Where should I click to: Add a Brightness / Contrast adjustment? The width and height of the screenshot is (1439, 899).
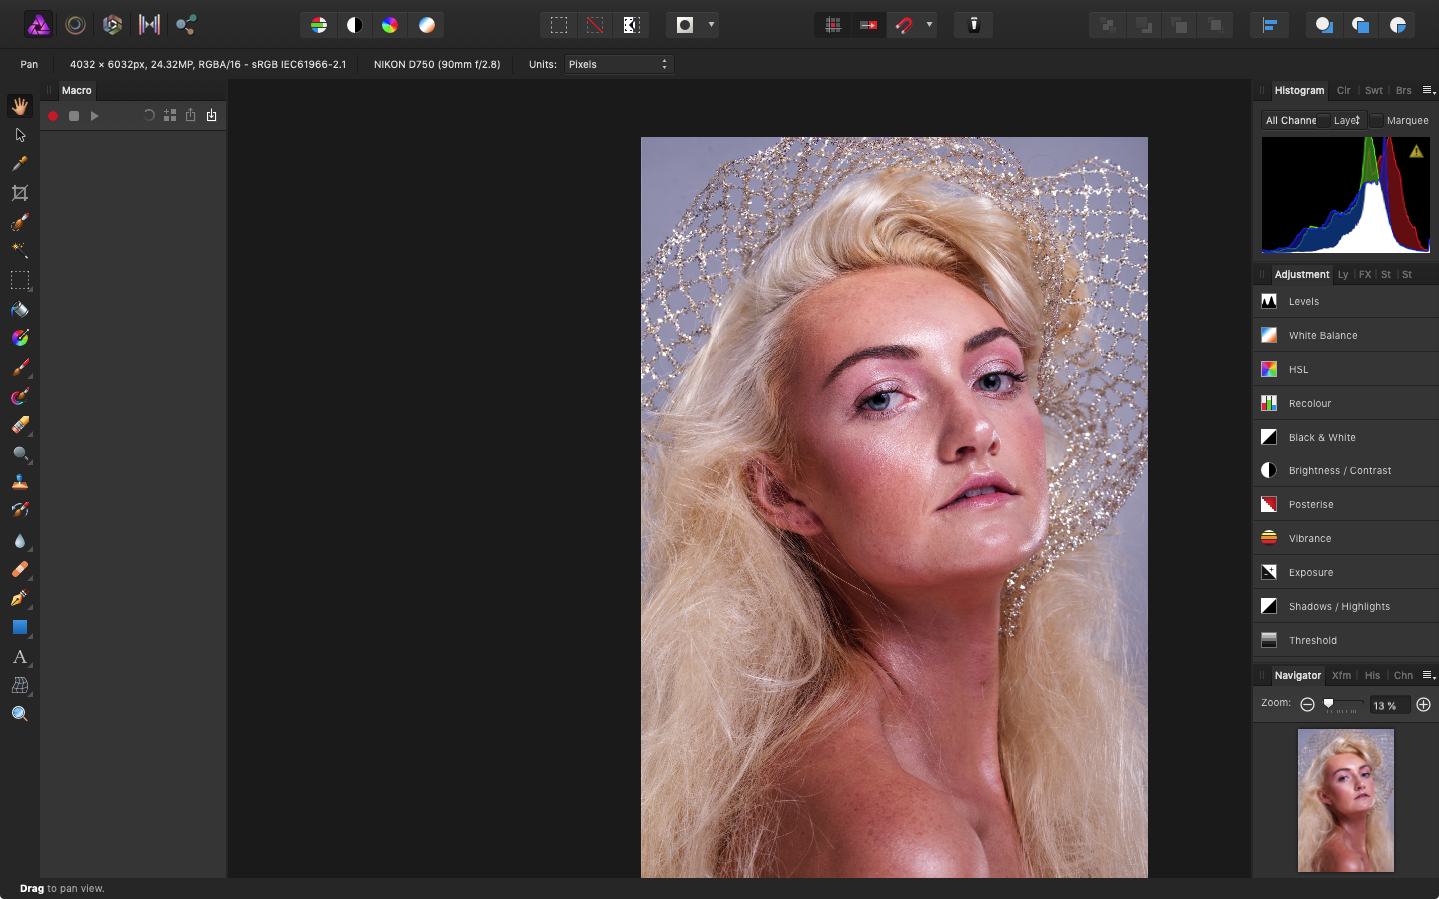pyautogui.click(x=1346, y=470)
